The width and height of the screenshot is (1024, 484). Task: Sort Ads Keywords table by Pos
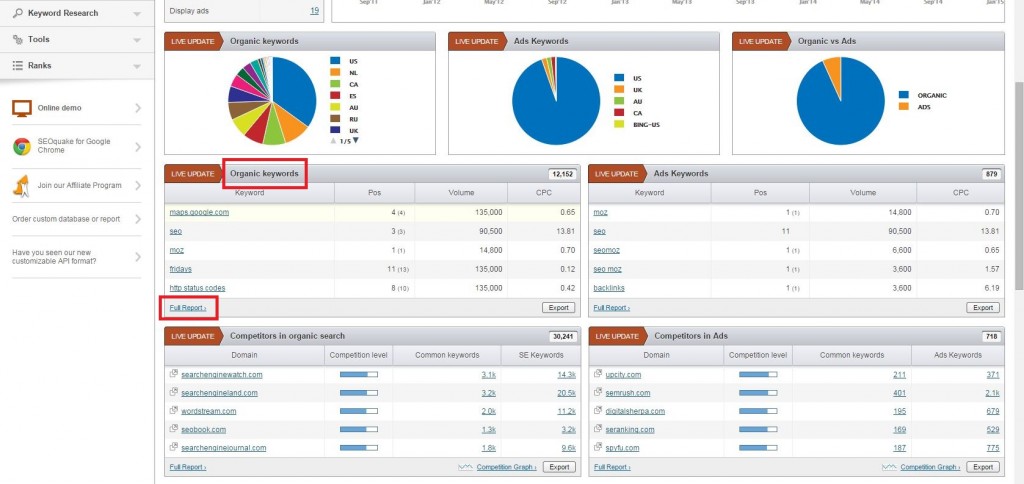tap(760, 193)
